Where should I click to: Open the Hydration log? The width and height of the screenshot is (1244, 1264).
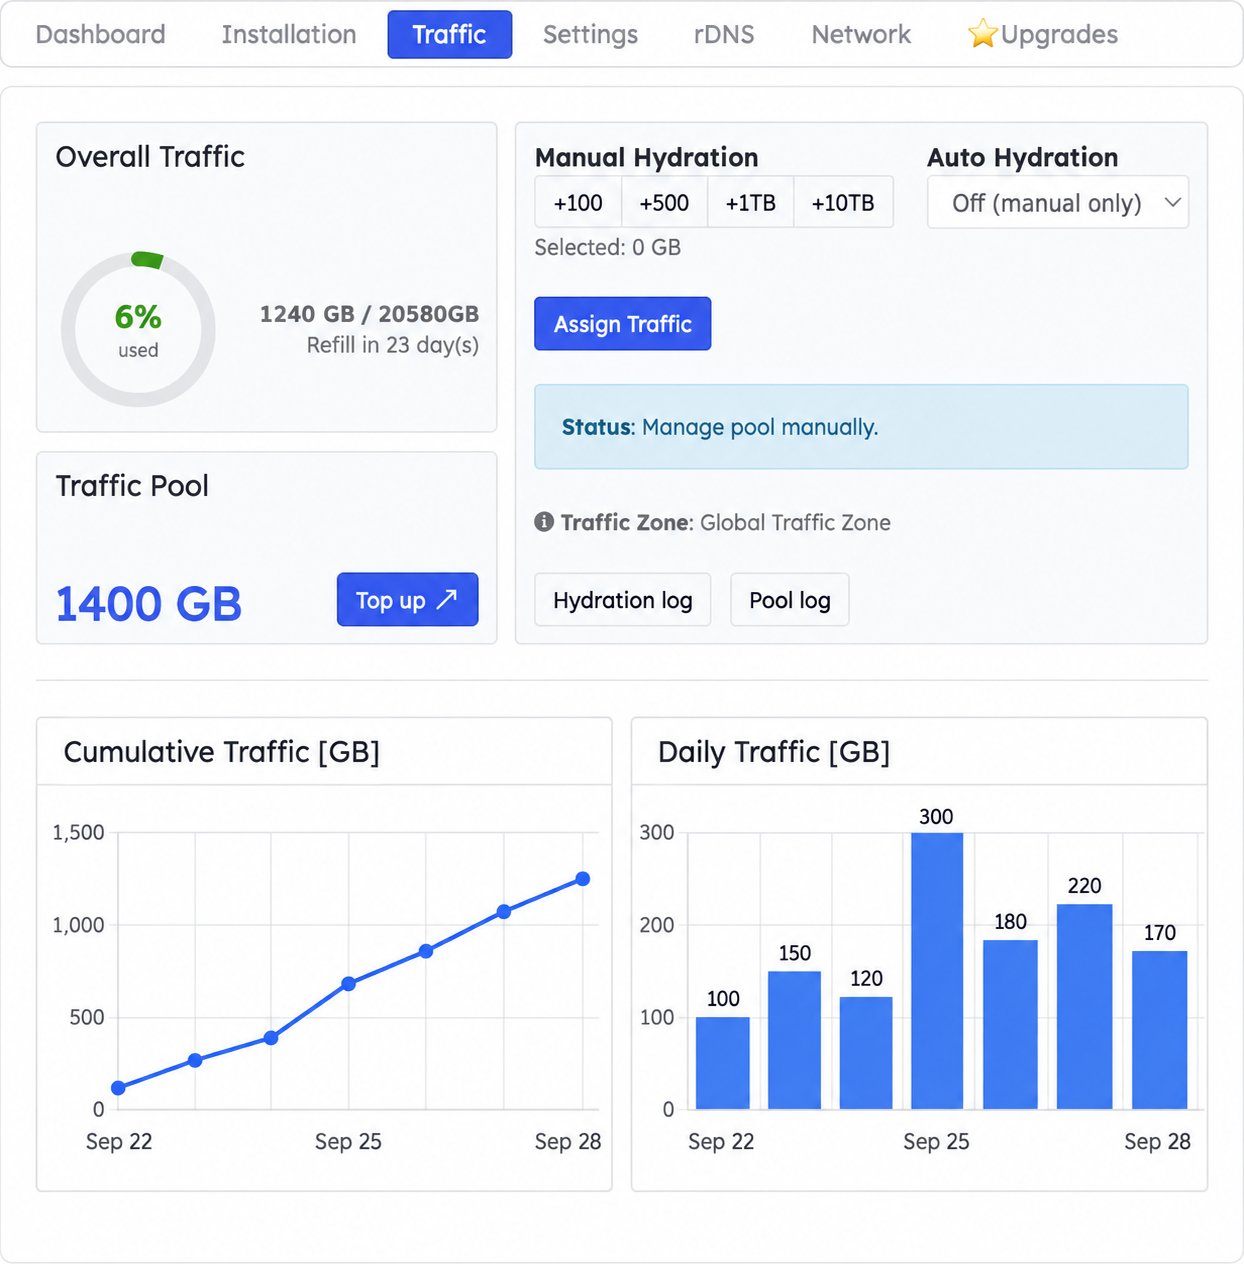pyautogui.click(x=623, y=600)
